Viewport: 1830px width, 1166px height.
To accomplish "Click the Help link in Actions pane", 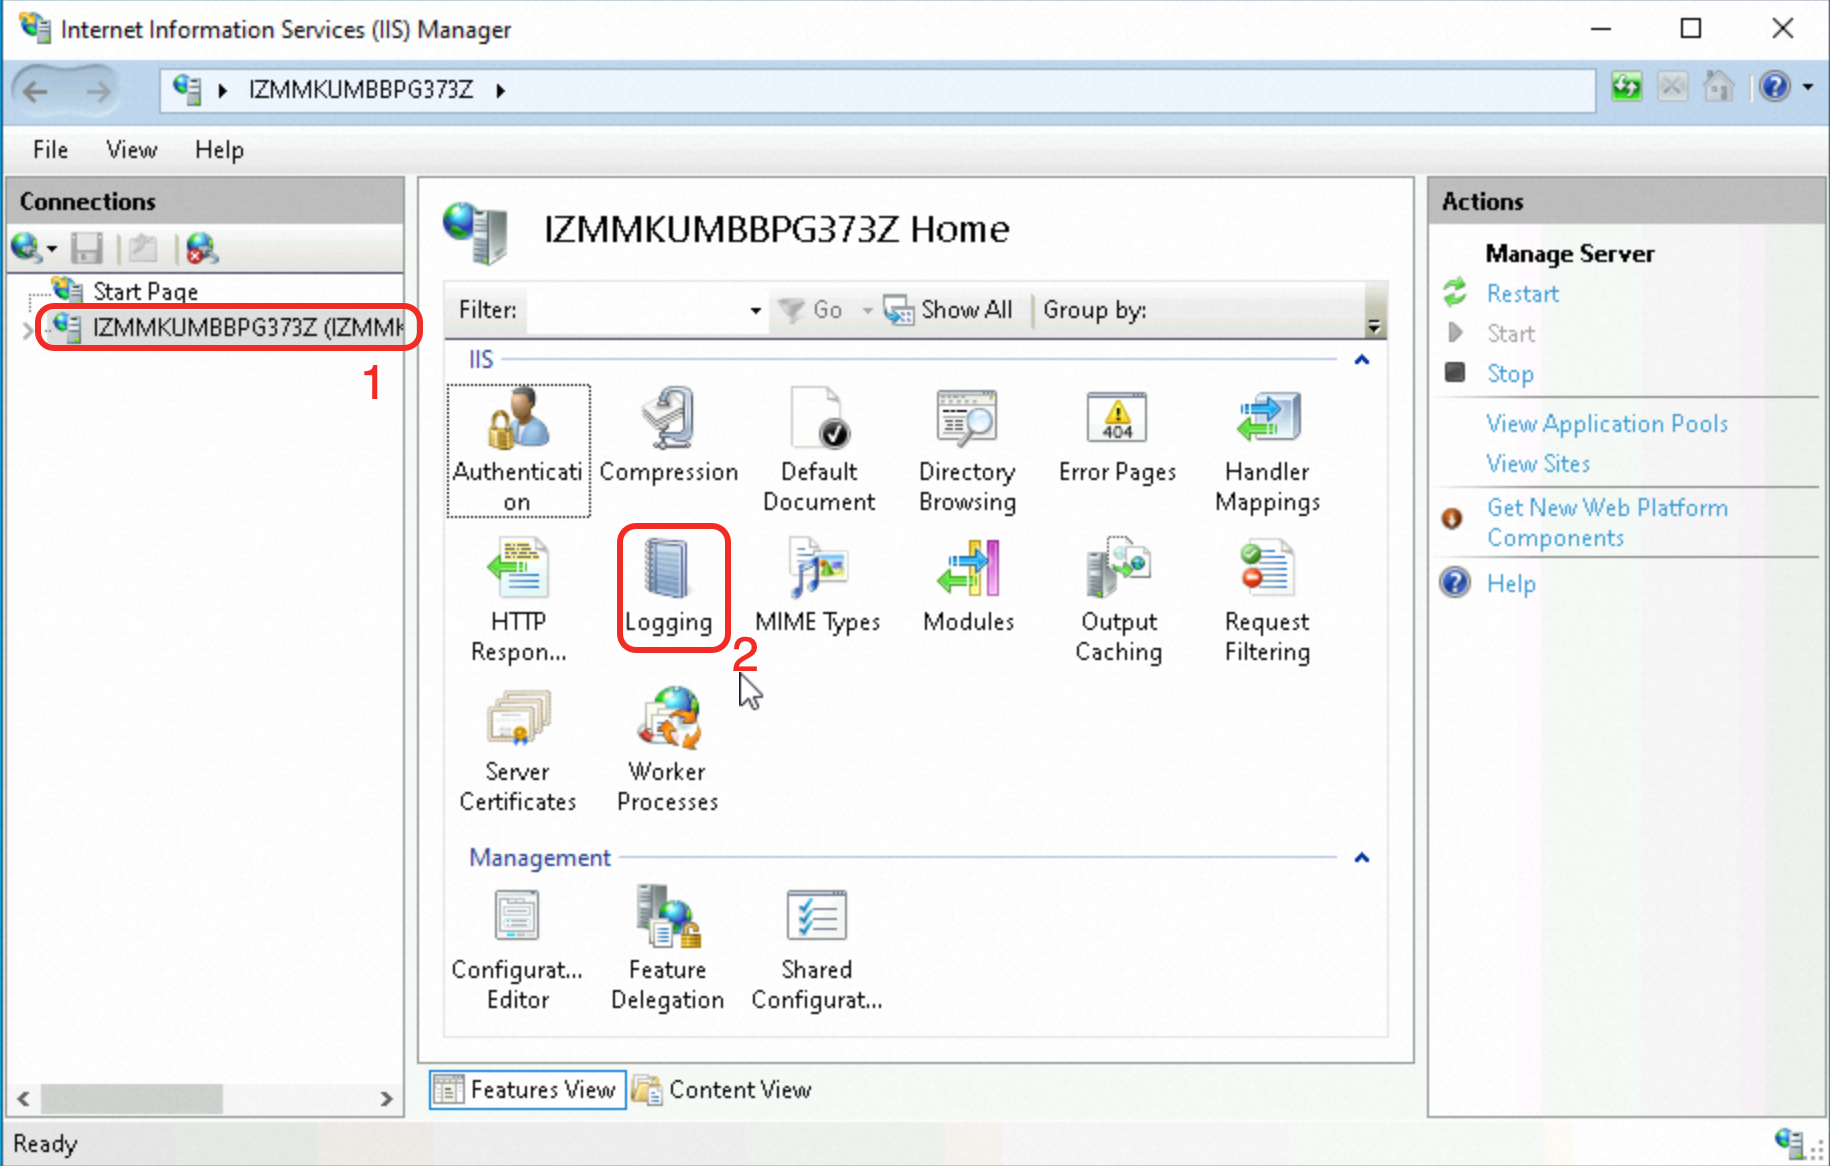I will tap(1510, 584).
